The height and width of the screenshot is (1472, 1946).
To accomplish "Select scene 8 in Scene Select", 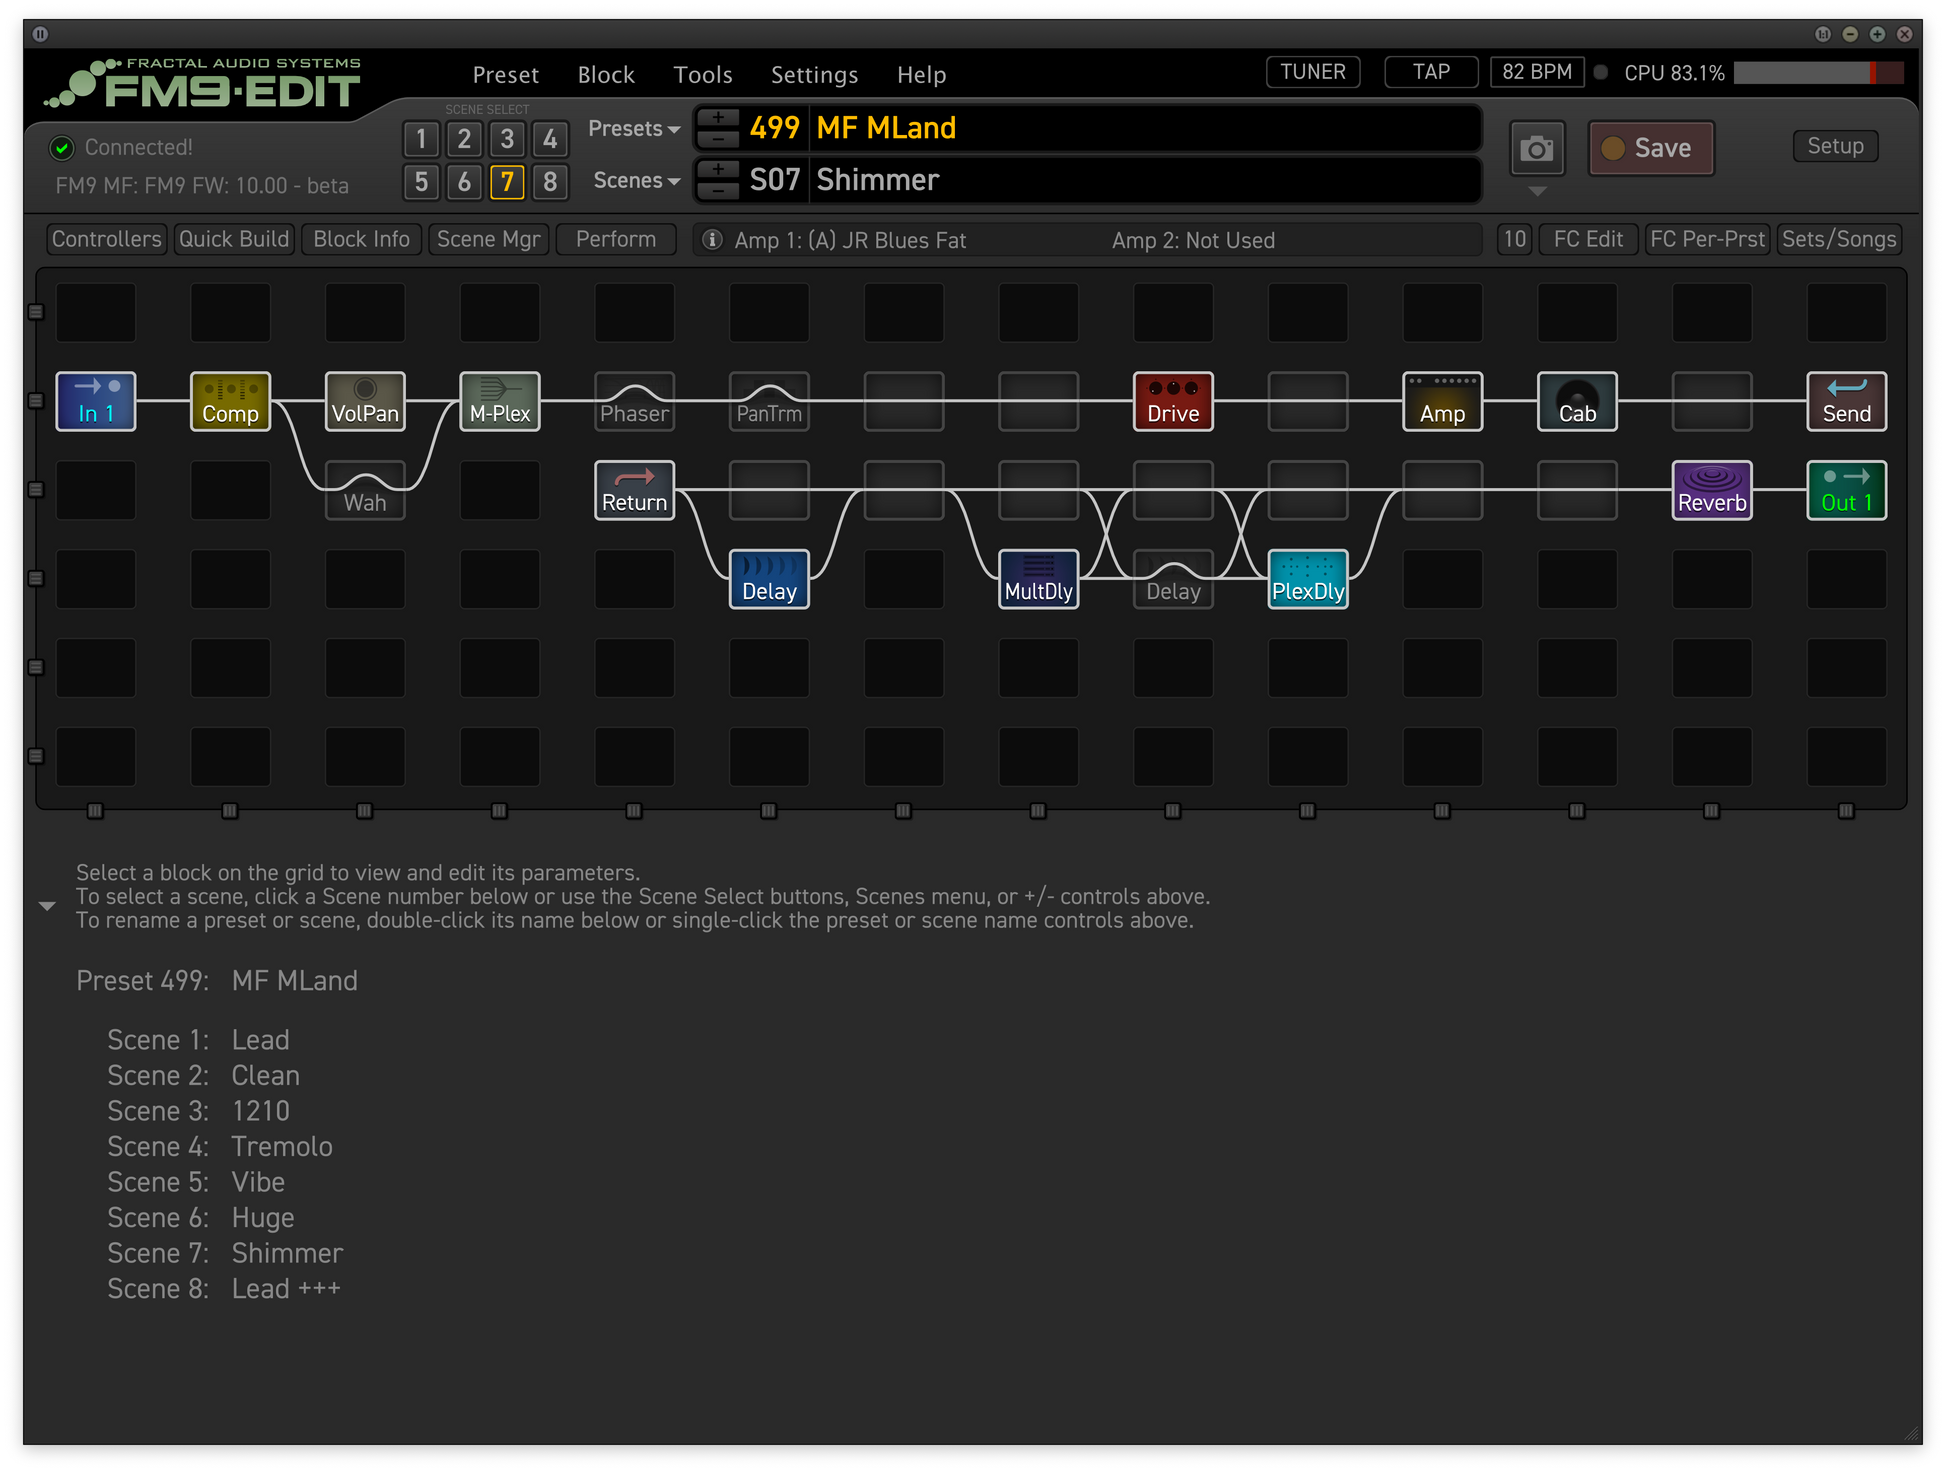I will coord(550,182).
